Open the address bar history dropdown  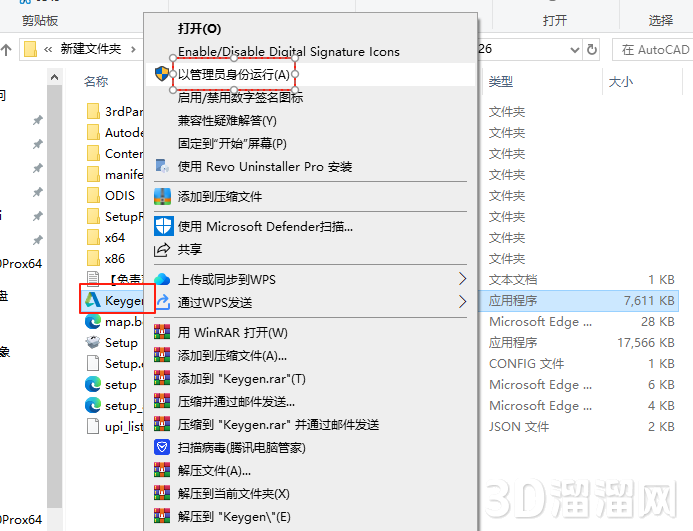[575, 50]
